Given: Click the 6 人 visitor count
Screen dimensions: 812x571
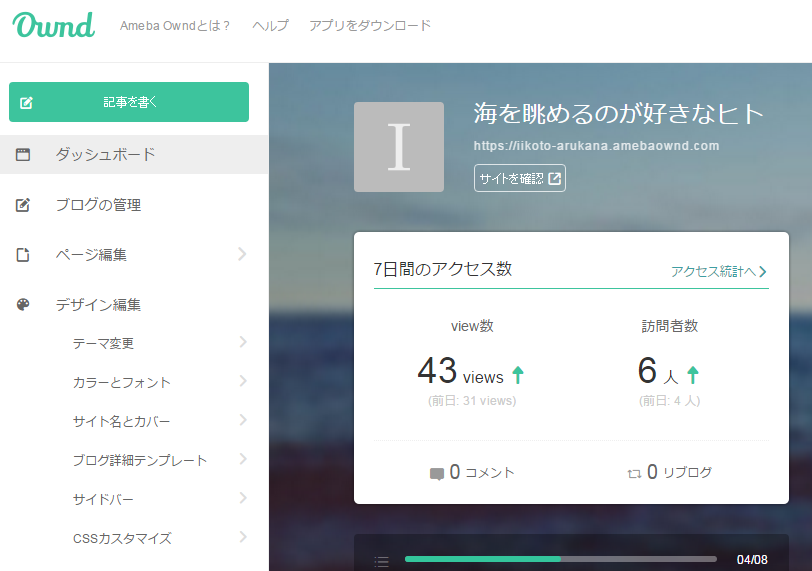Looking at the screenshot, I should pyautogui.click(x=658, y=371).
